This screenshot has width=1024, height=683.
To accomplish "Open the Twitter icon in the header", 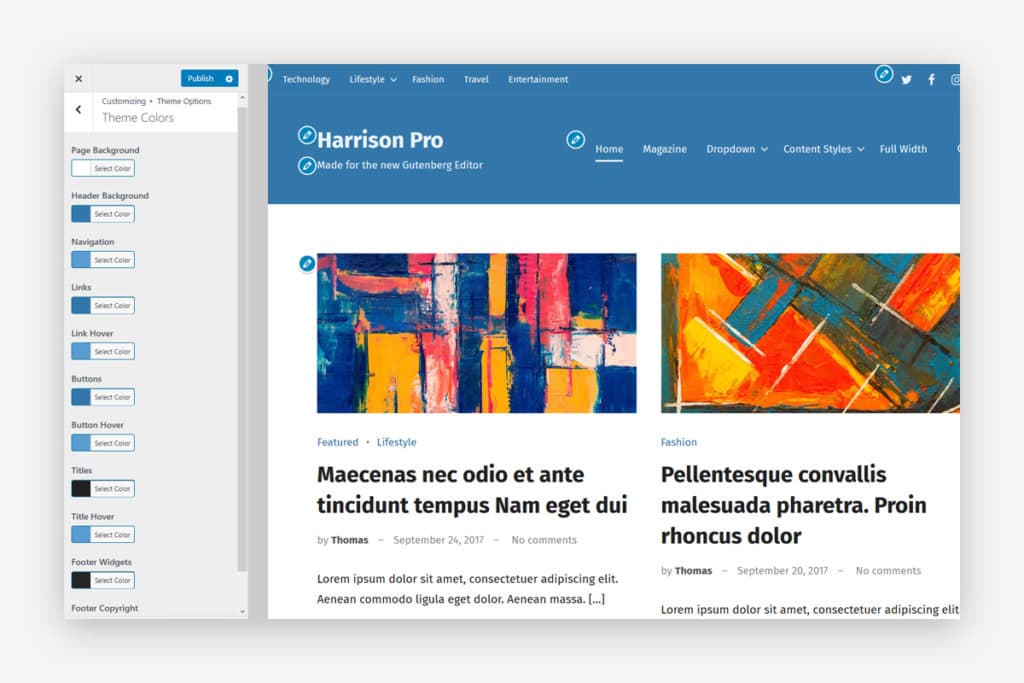I will tap(906, 79).
